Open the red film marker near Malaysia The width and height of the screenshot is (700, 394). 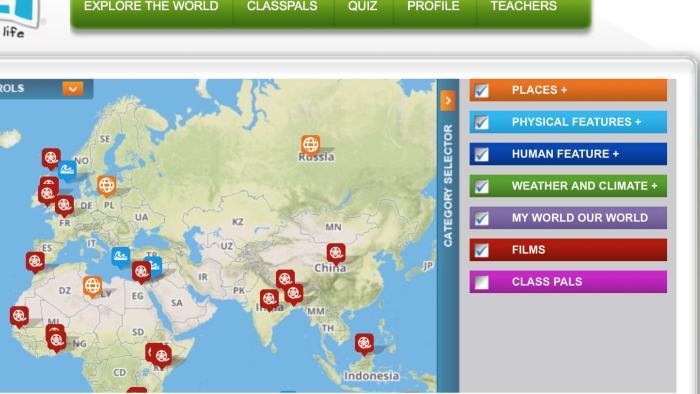(x=364, y=344)
